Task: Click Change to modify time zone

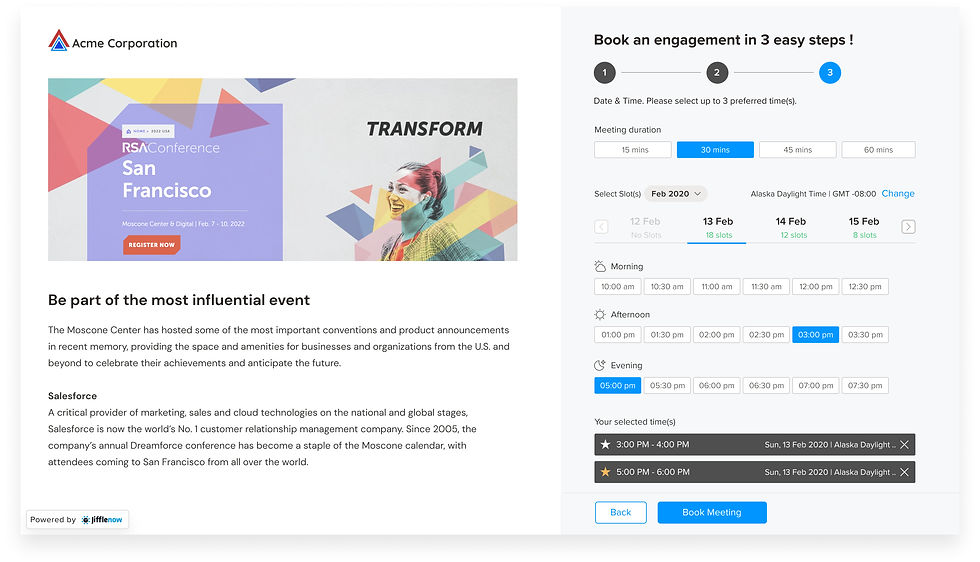Action: pyautogui.click(x=898, y=194)
